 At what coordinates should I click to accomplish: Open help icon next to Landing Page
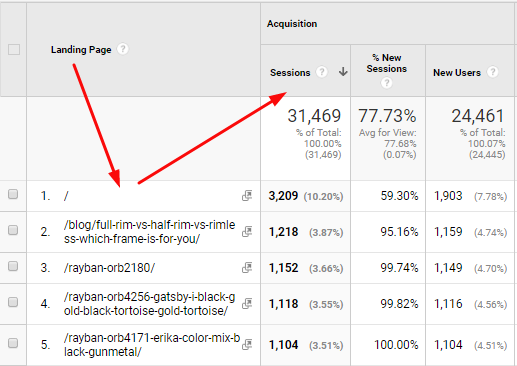tap(123, 49)
